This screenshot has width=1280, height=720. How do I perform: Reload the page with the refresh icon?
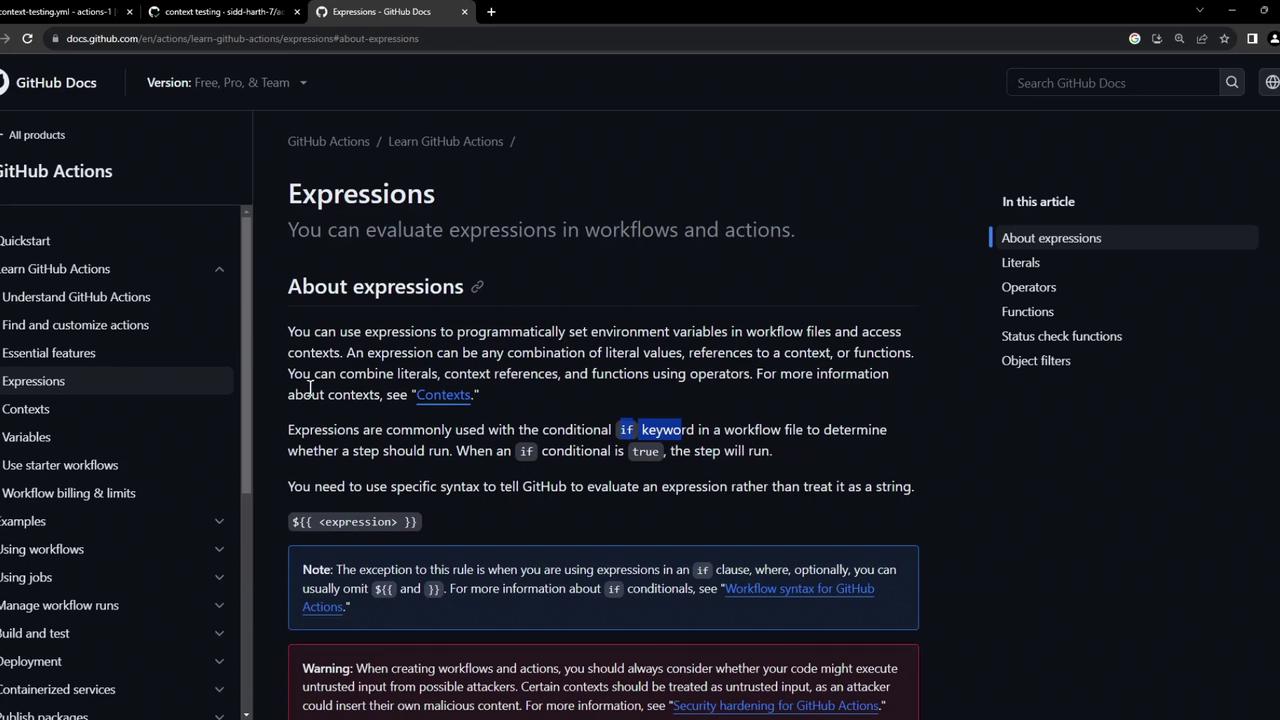coord(27,39)
